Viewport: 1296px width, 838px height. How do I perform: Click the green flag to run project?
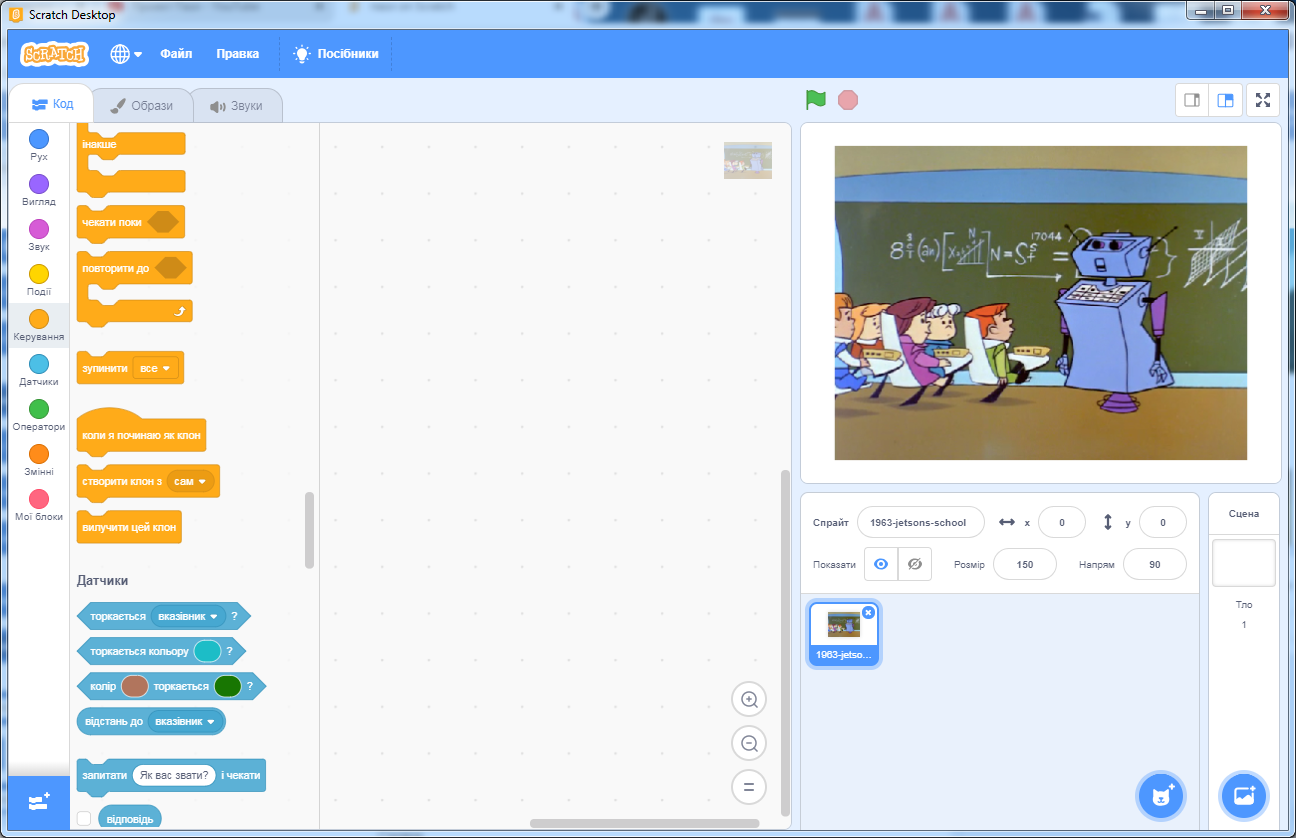816,100
